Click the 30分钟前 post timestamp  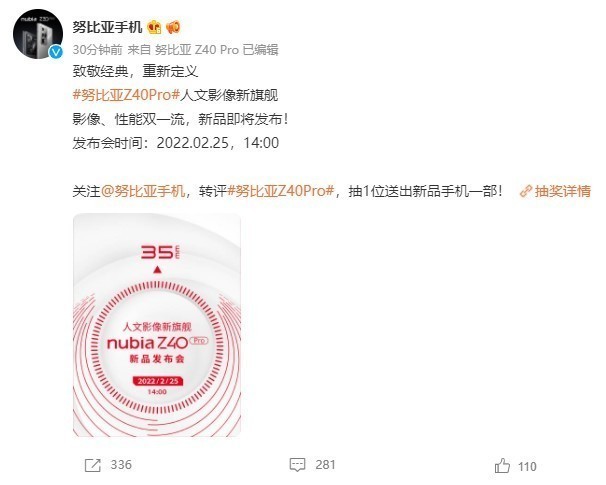point(97,50)
